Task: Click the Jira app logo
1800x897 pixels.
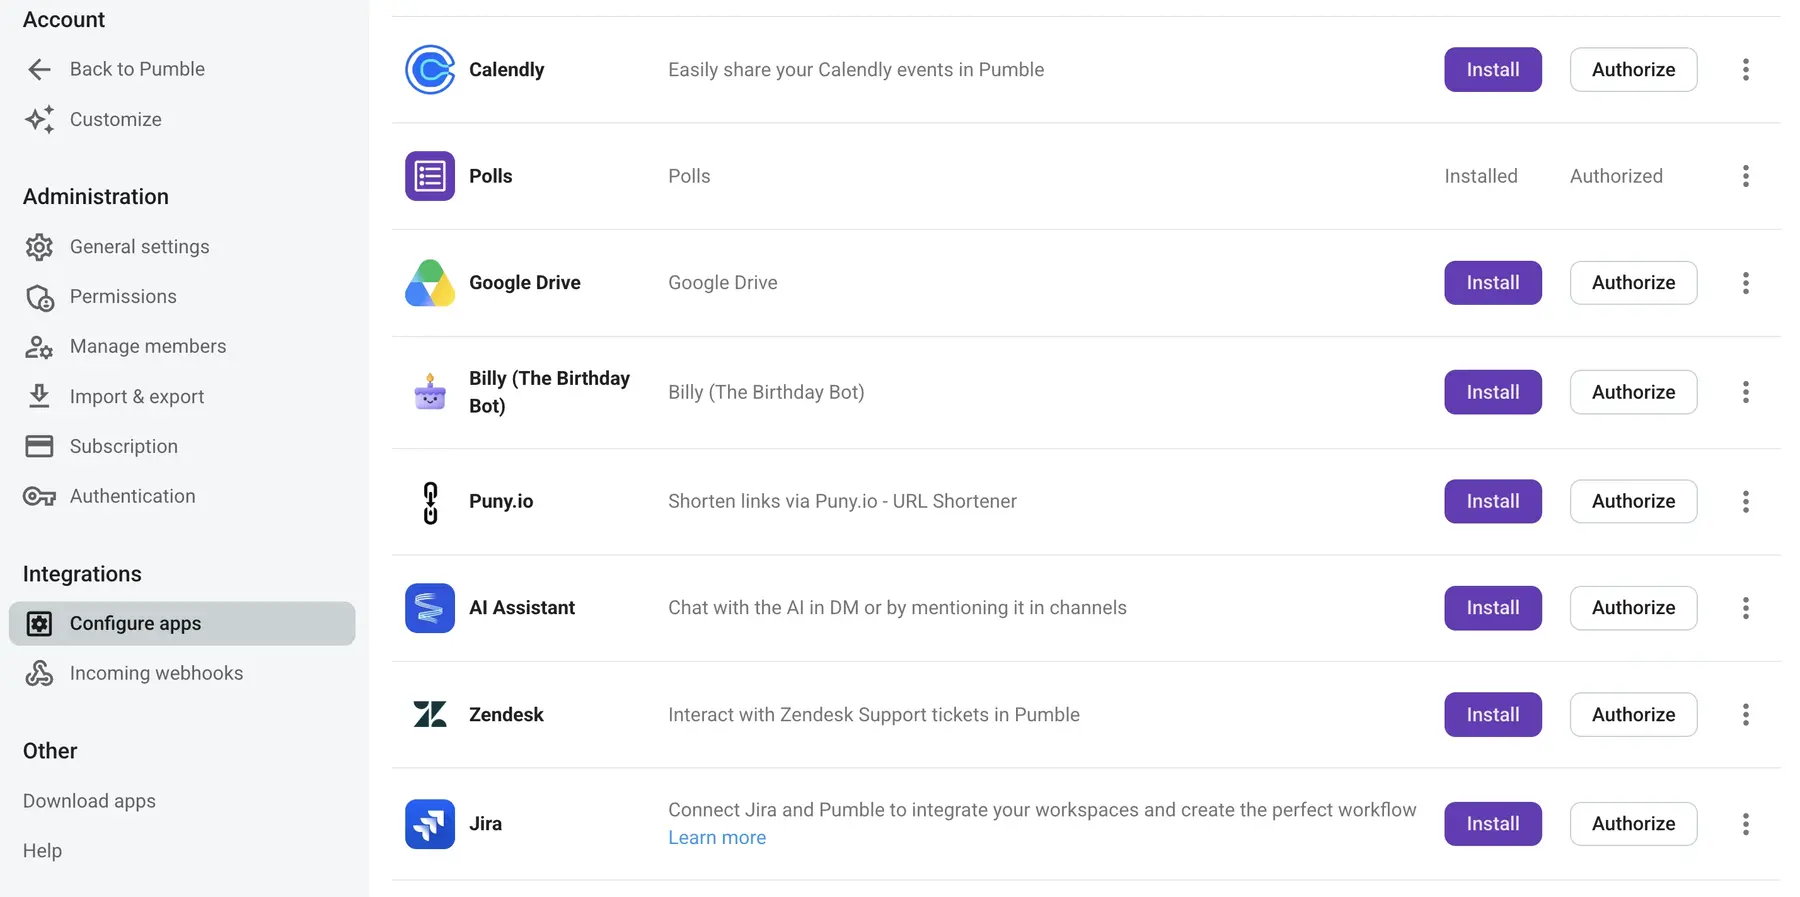Action: pos(430,824)
